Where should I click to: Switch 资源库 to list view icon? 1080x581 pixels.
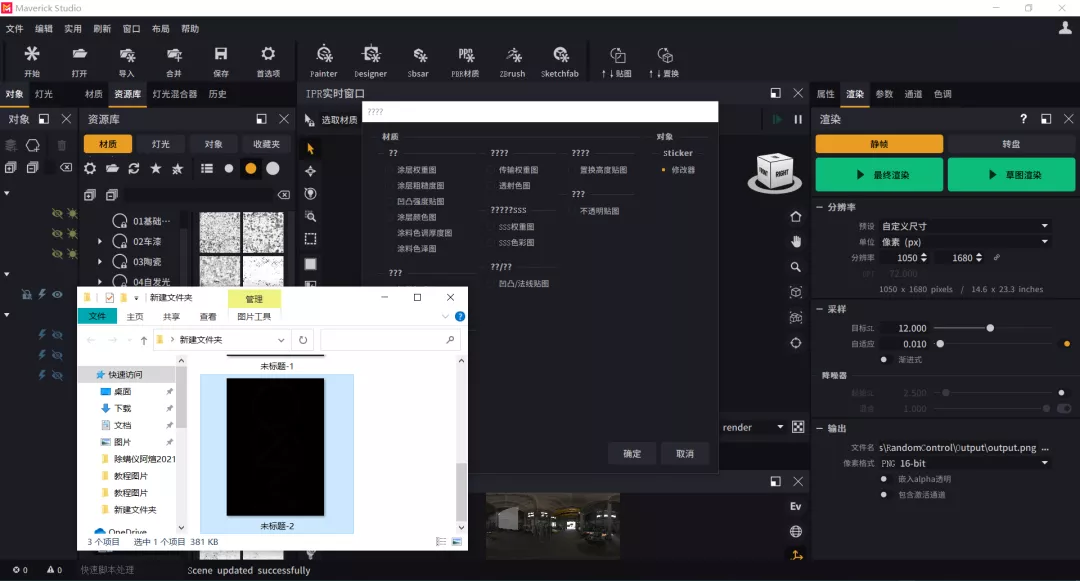point(207,168)
